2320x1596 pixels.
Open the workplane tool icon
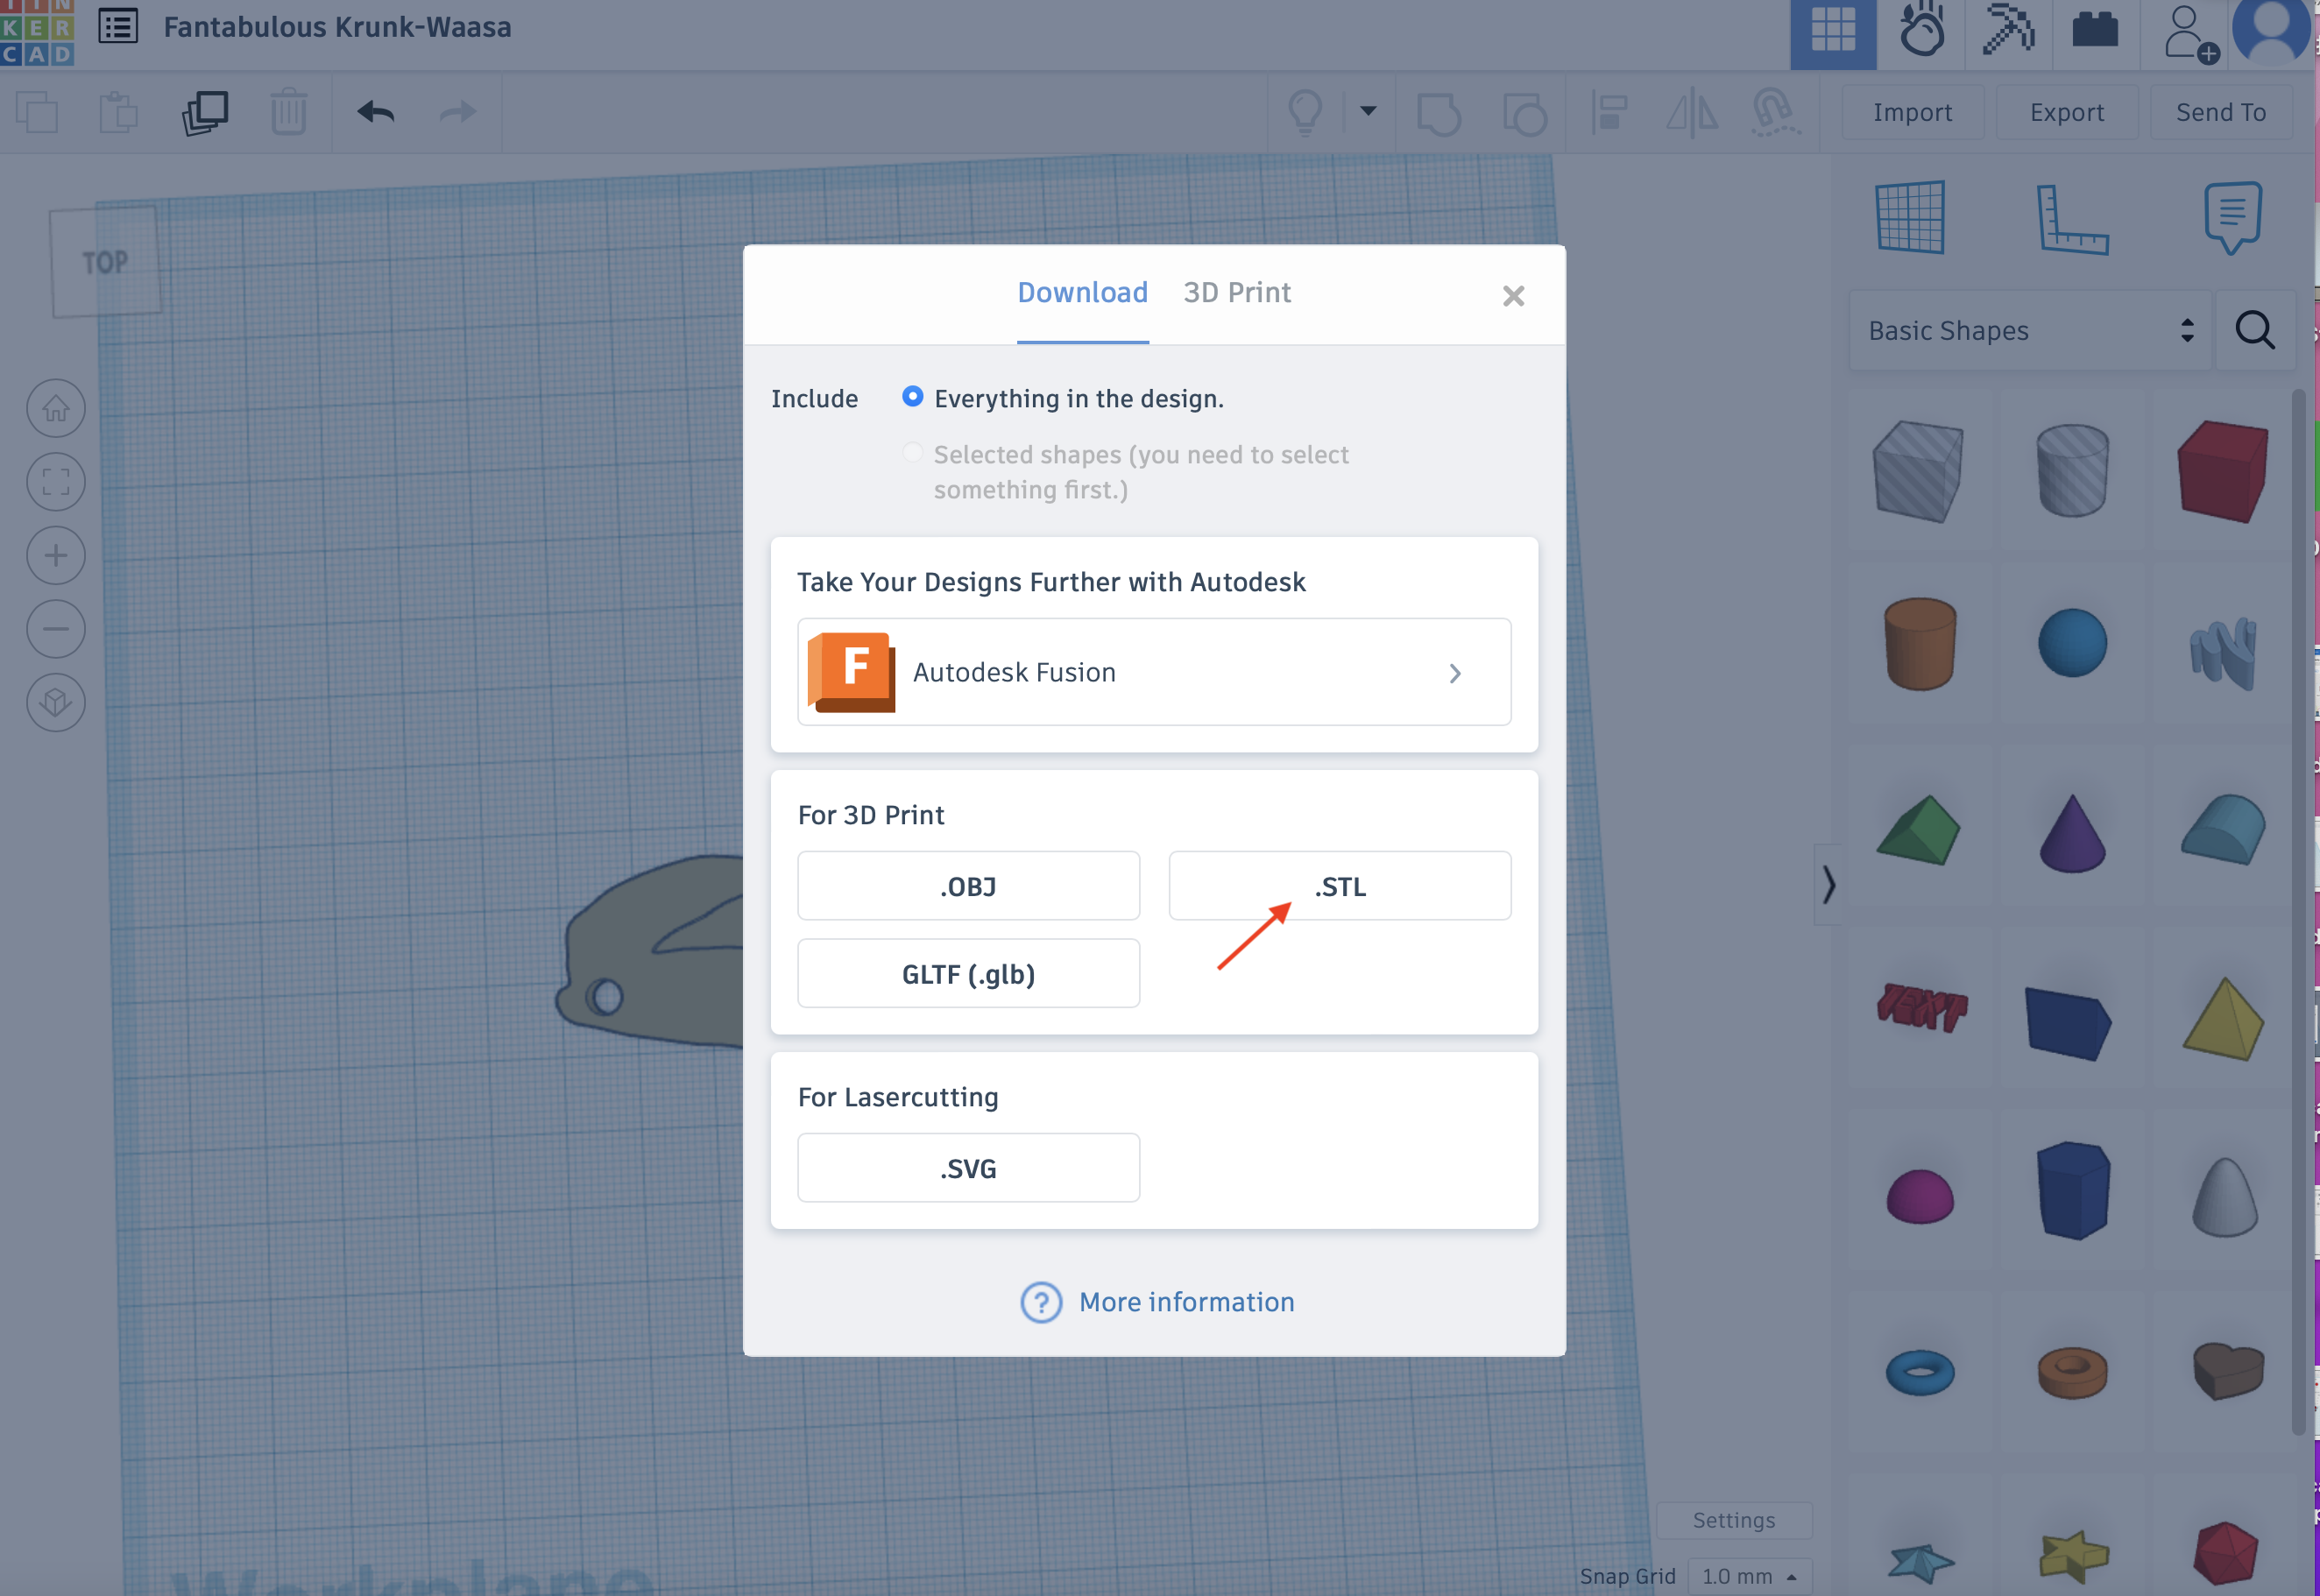(1910, 217)
